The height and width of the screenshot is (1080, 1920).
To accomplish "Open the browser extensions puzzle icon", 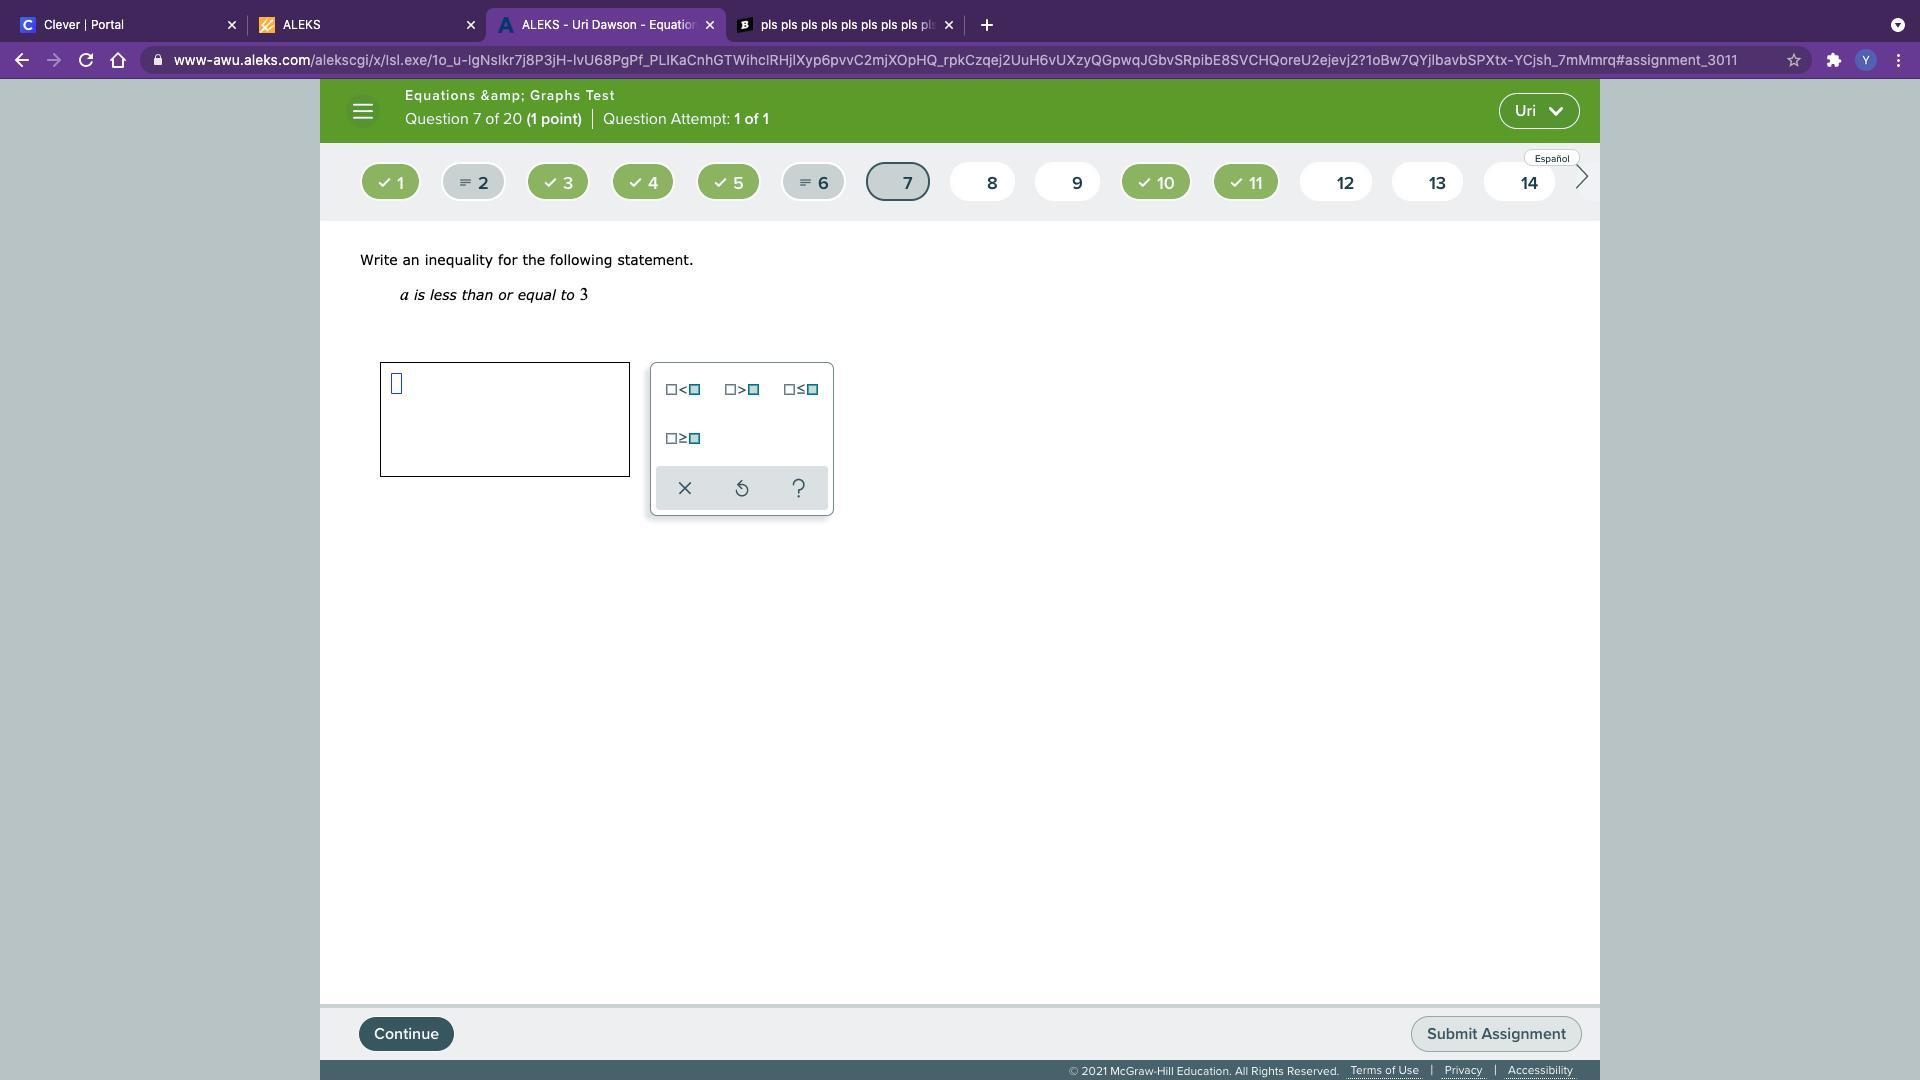I will (x=1833, y=61).
